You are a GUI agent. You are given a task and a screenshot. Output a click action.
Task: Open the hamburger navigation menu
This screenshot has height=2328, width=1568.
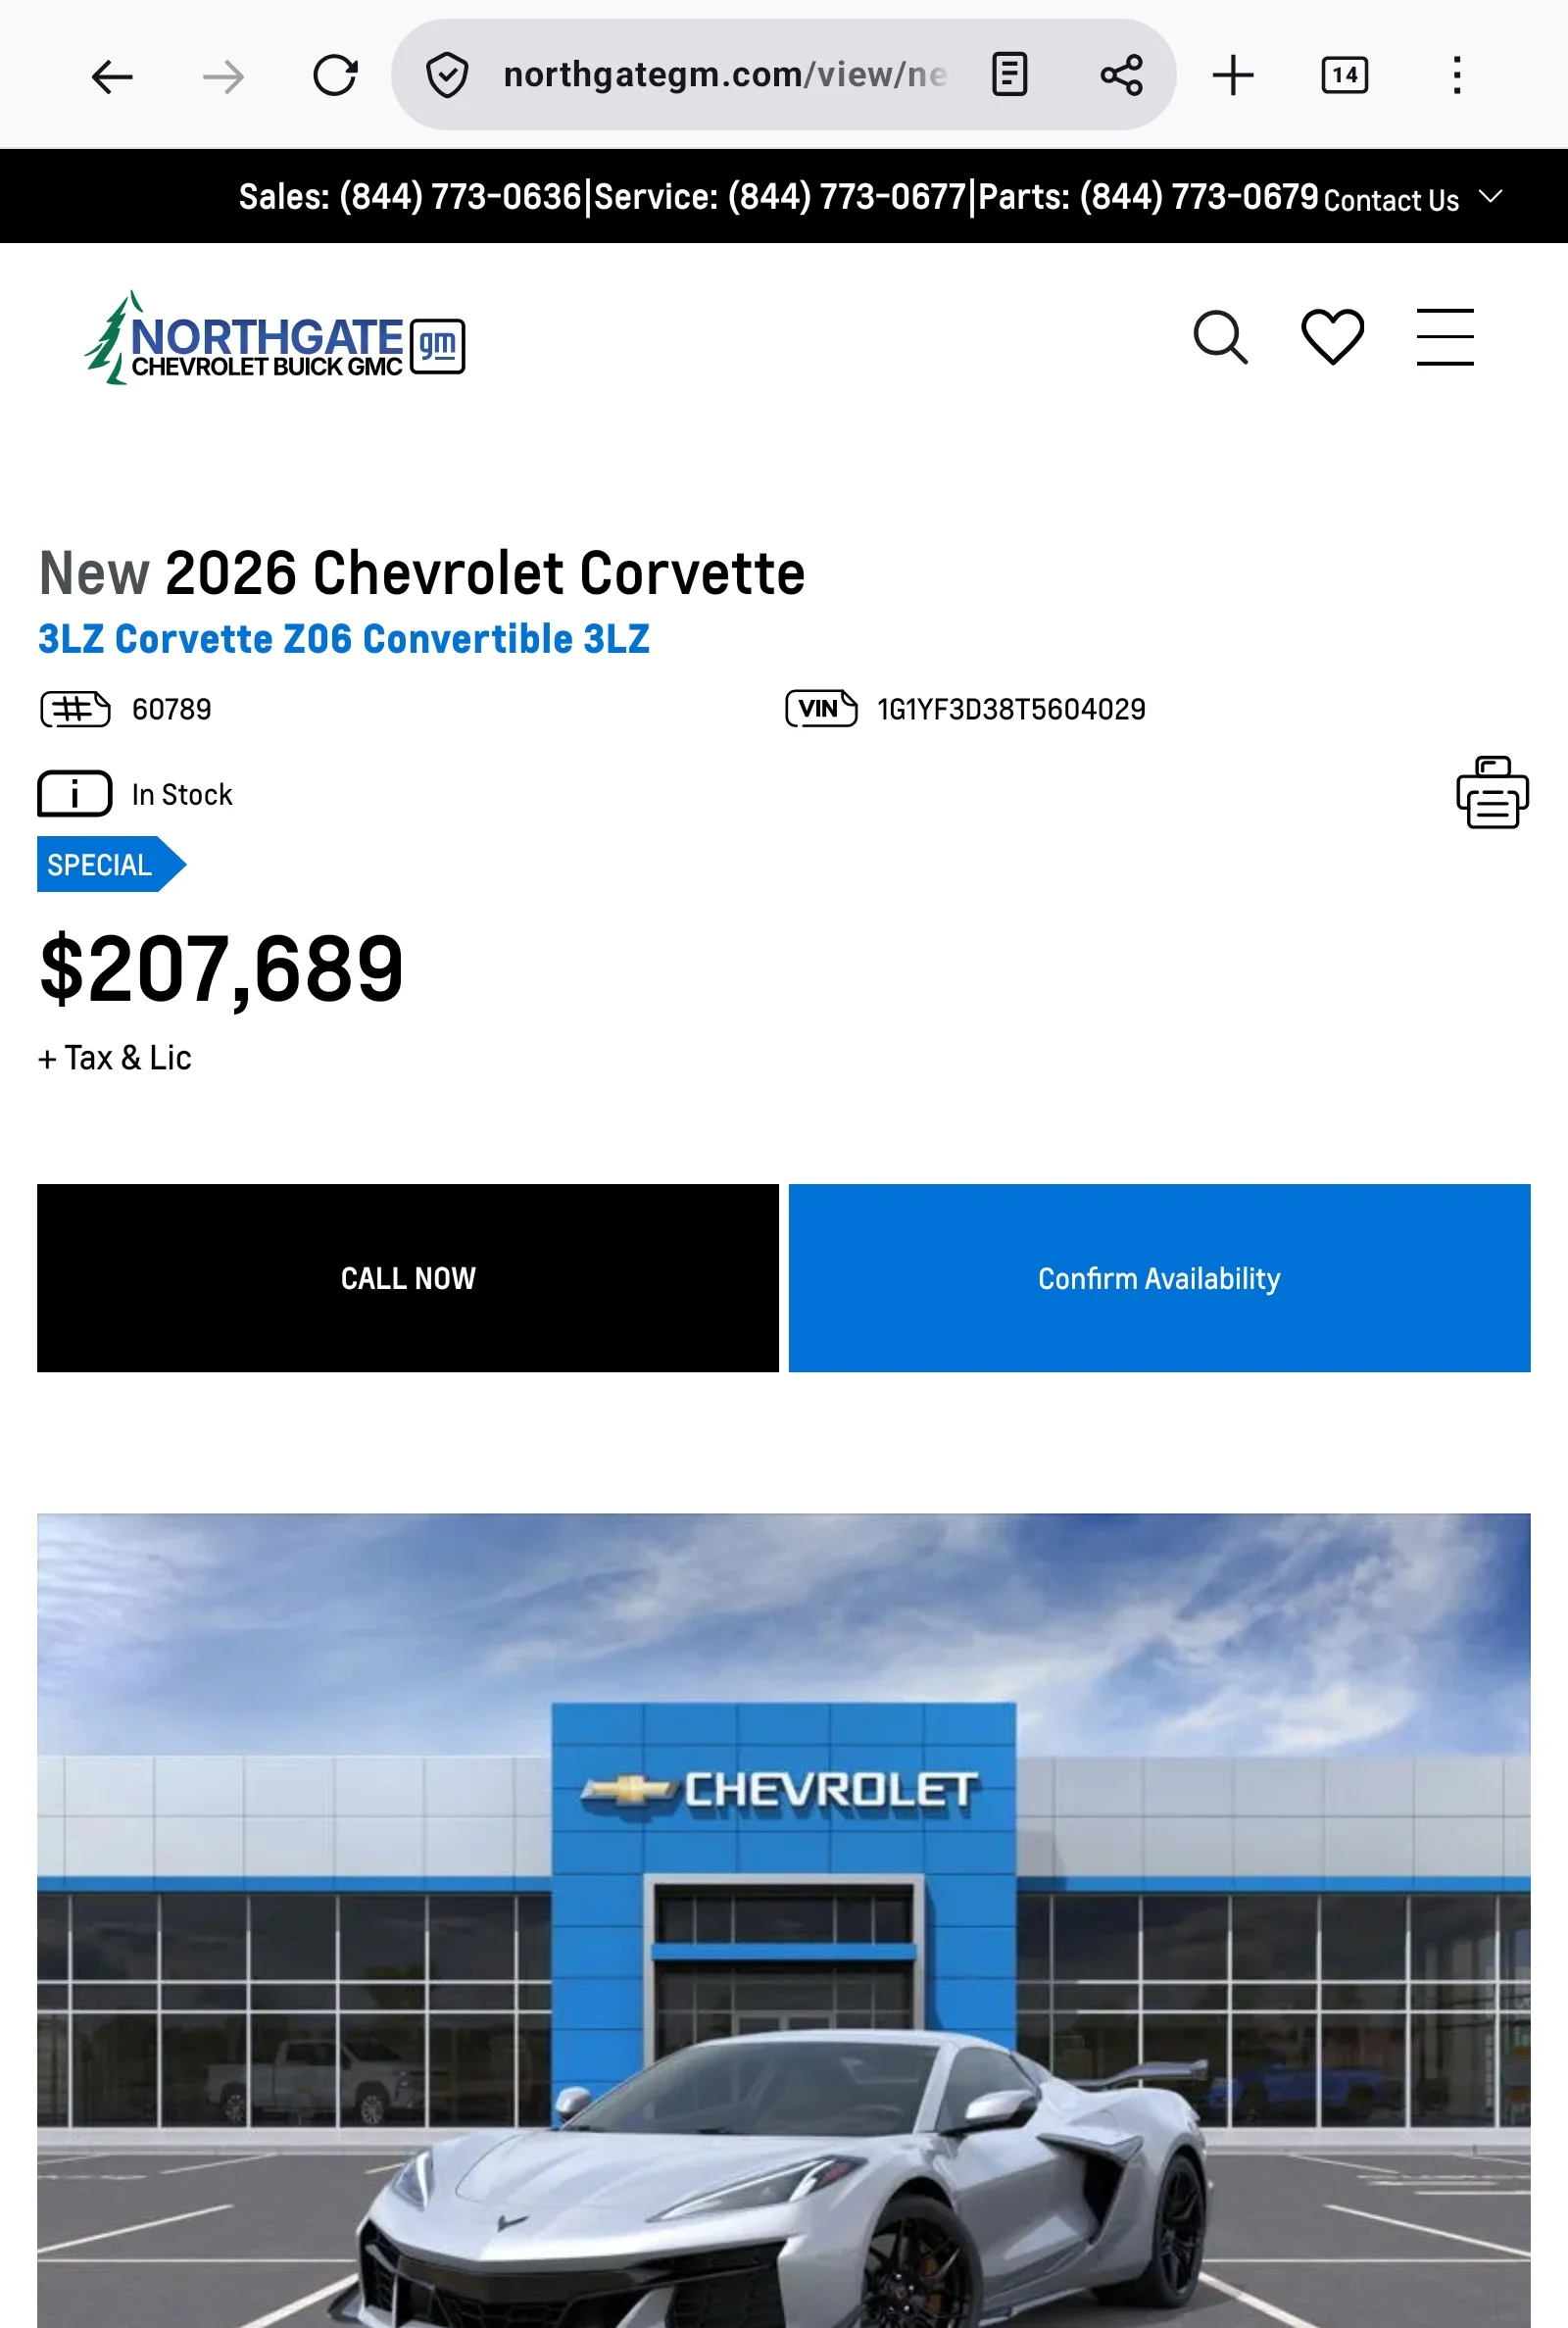[1444, 338]
